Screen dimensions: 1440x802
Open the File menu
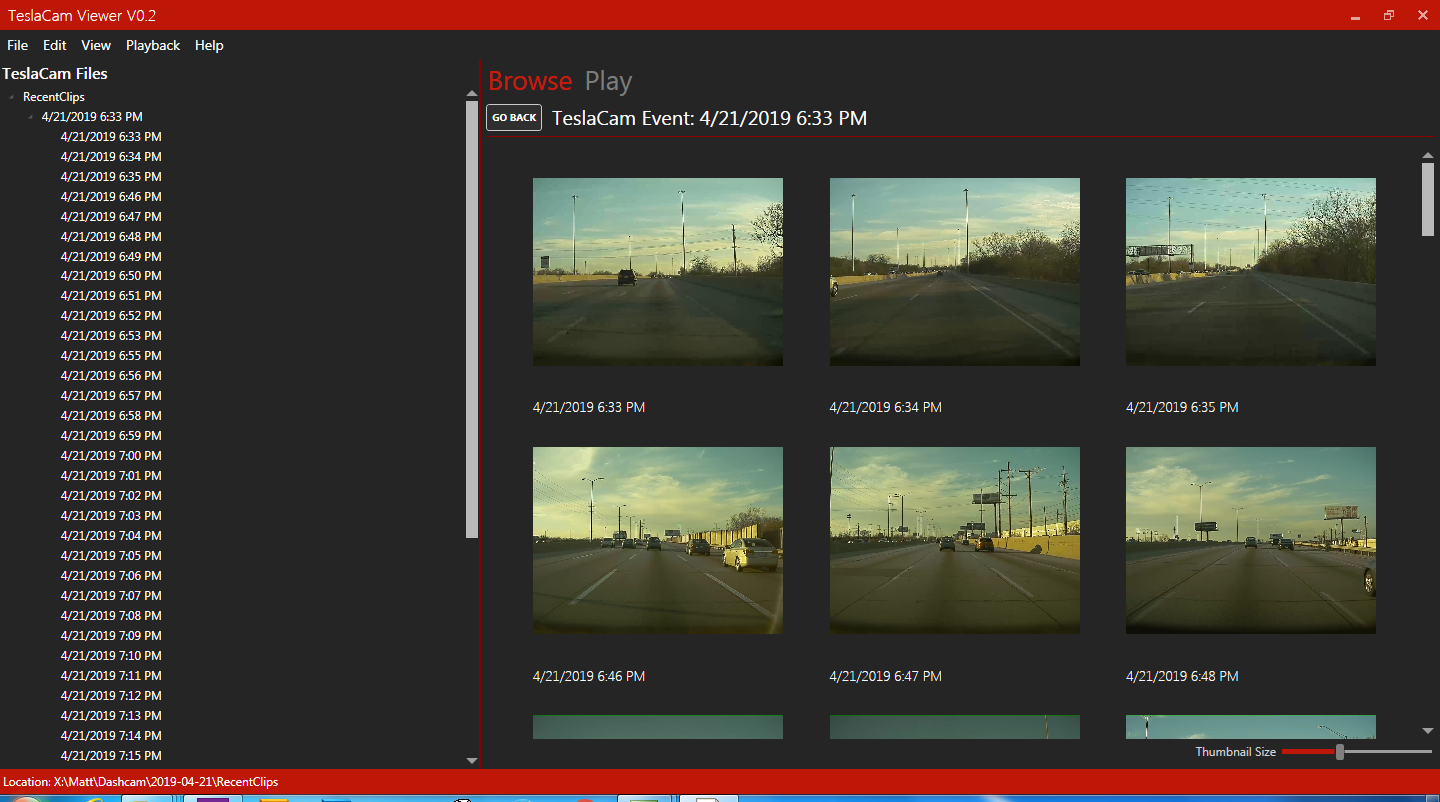tap(17, 45)
